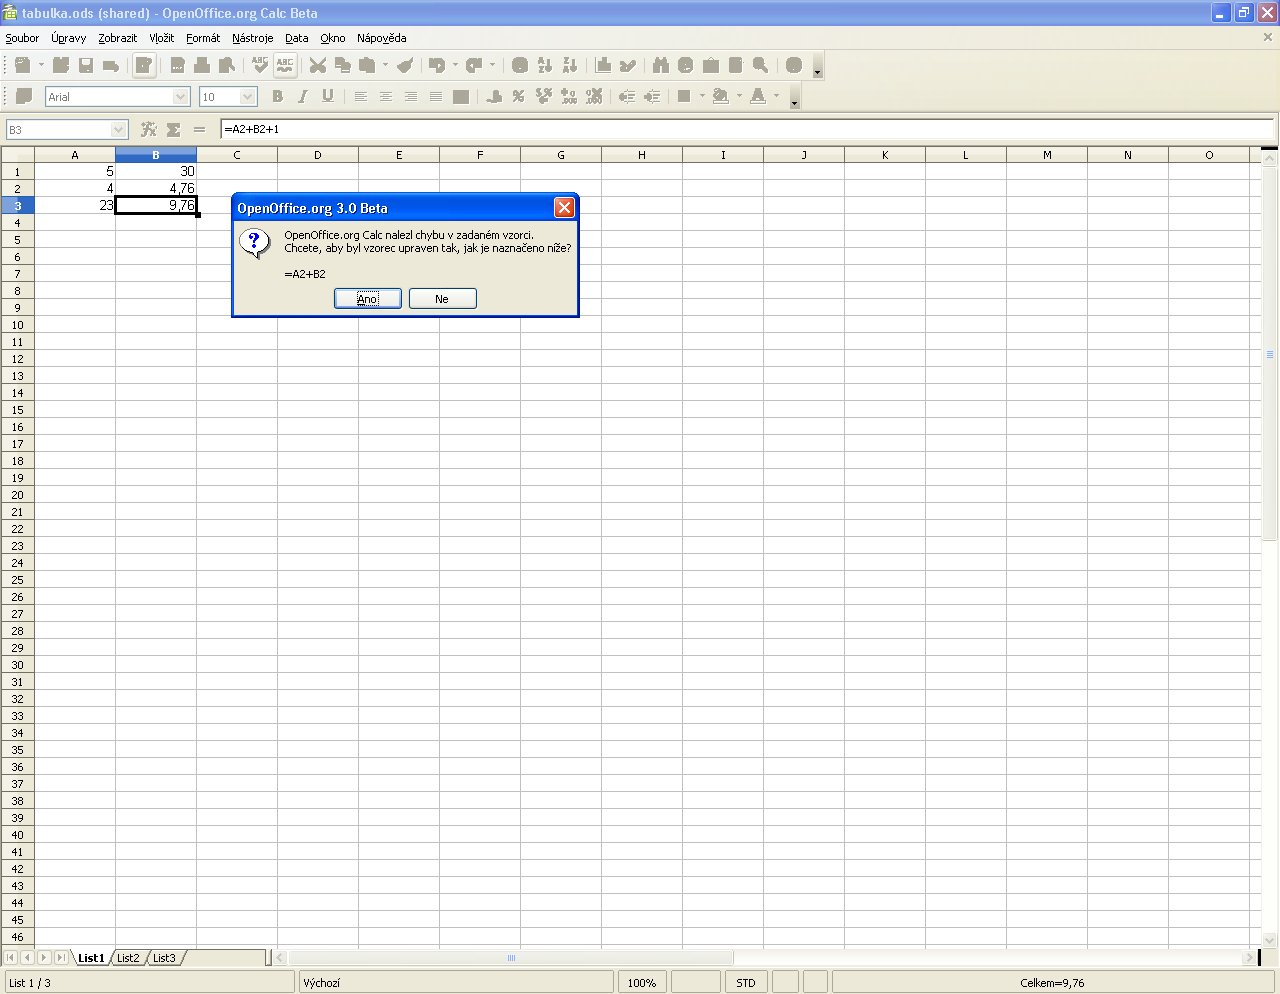This screenshot has height=994, width=1280.
Task: Open the Soubor menu
Action: click(x=22, y=38)
